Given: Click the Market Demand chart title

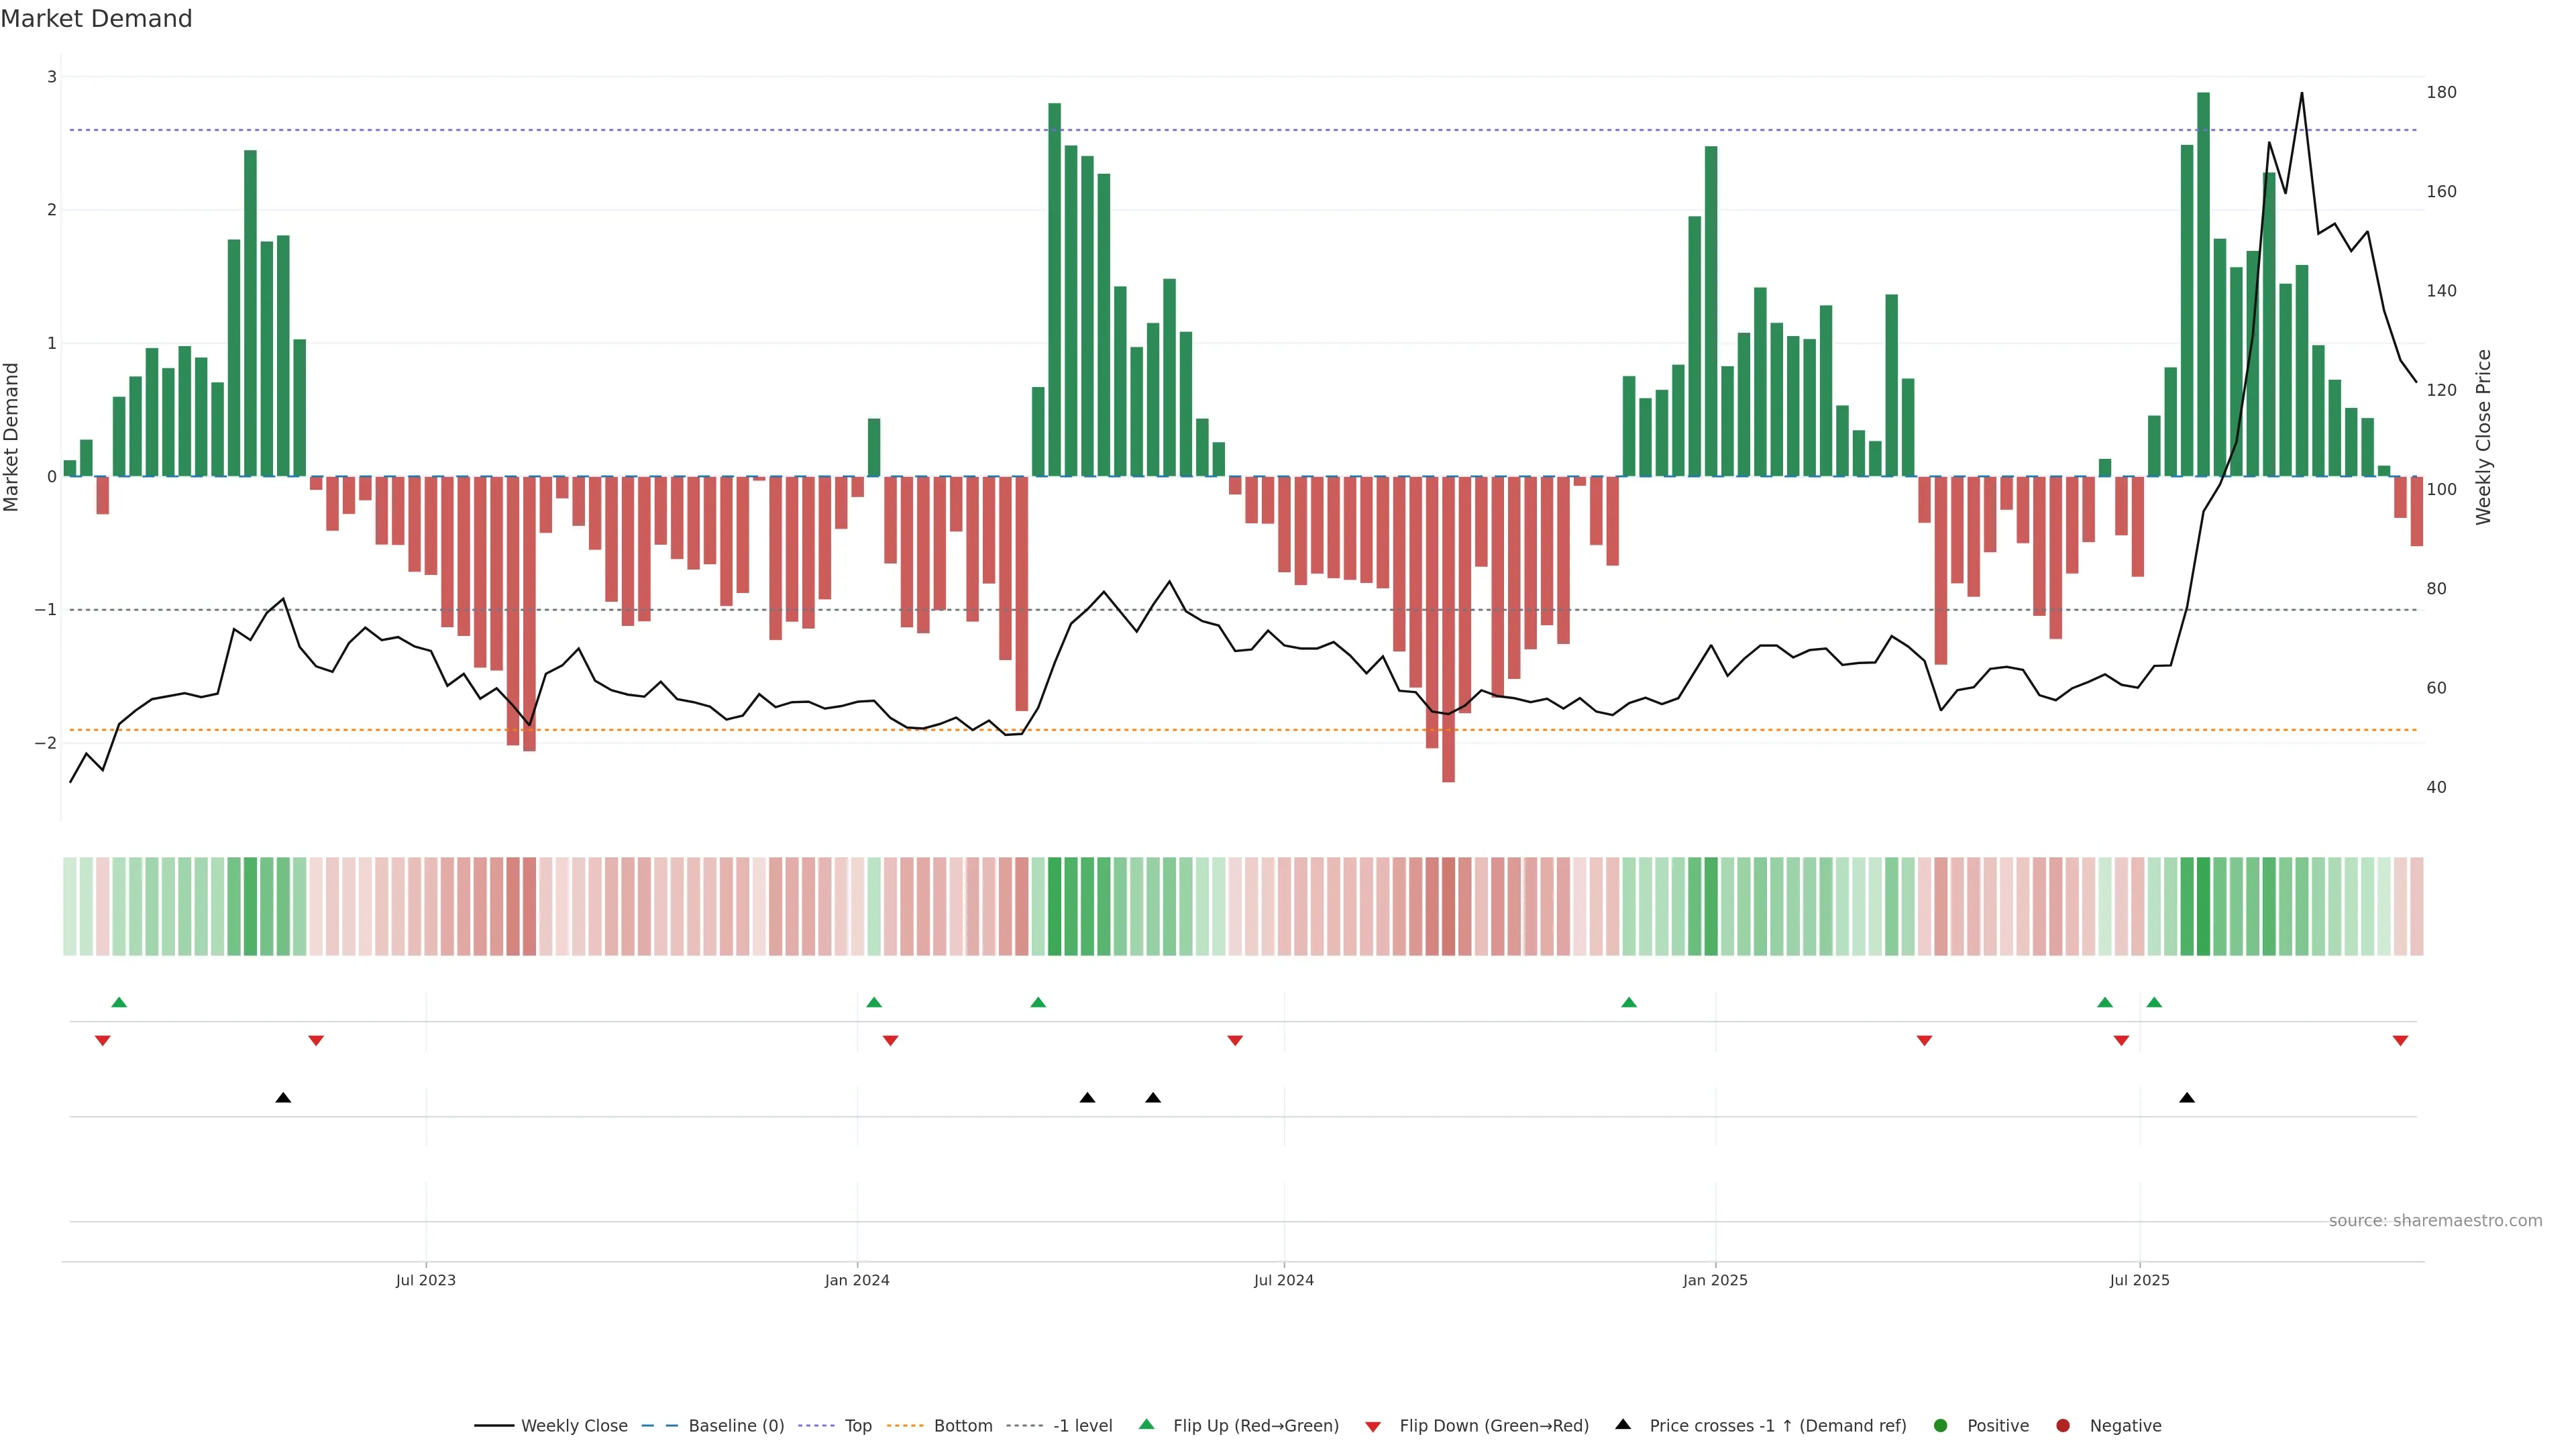Looking at the screenshot, I should pyautogui.click(x=96, y=19).
